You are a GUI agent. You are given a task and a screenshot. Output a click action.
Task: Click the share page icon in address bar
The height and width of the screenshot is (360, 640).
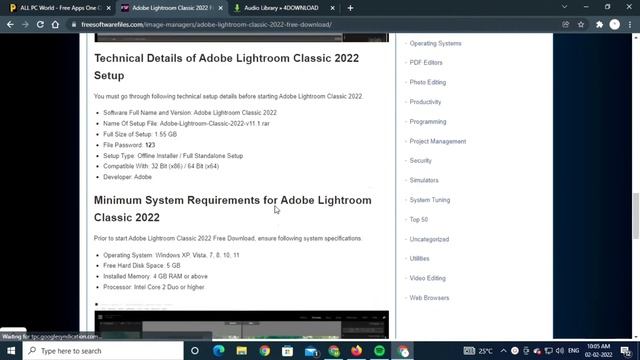(x=565, y=24)
